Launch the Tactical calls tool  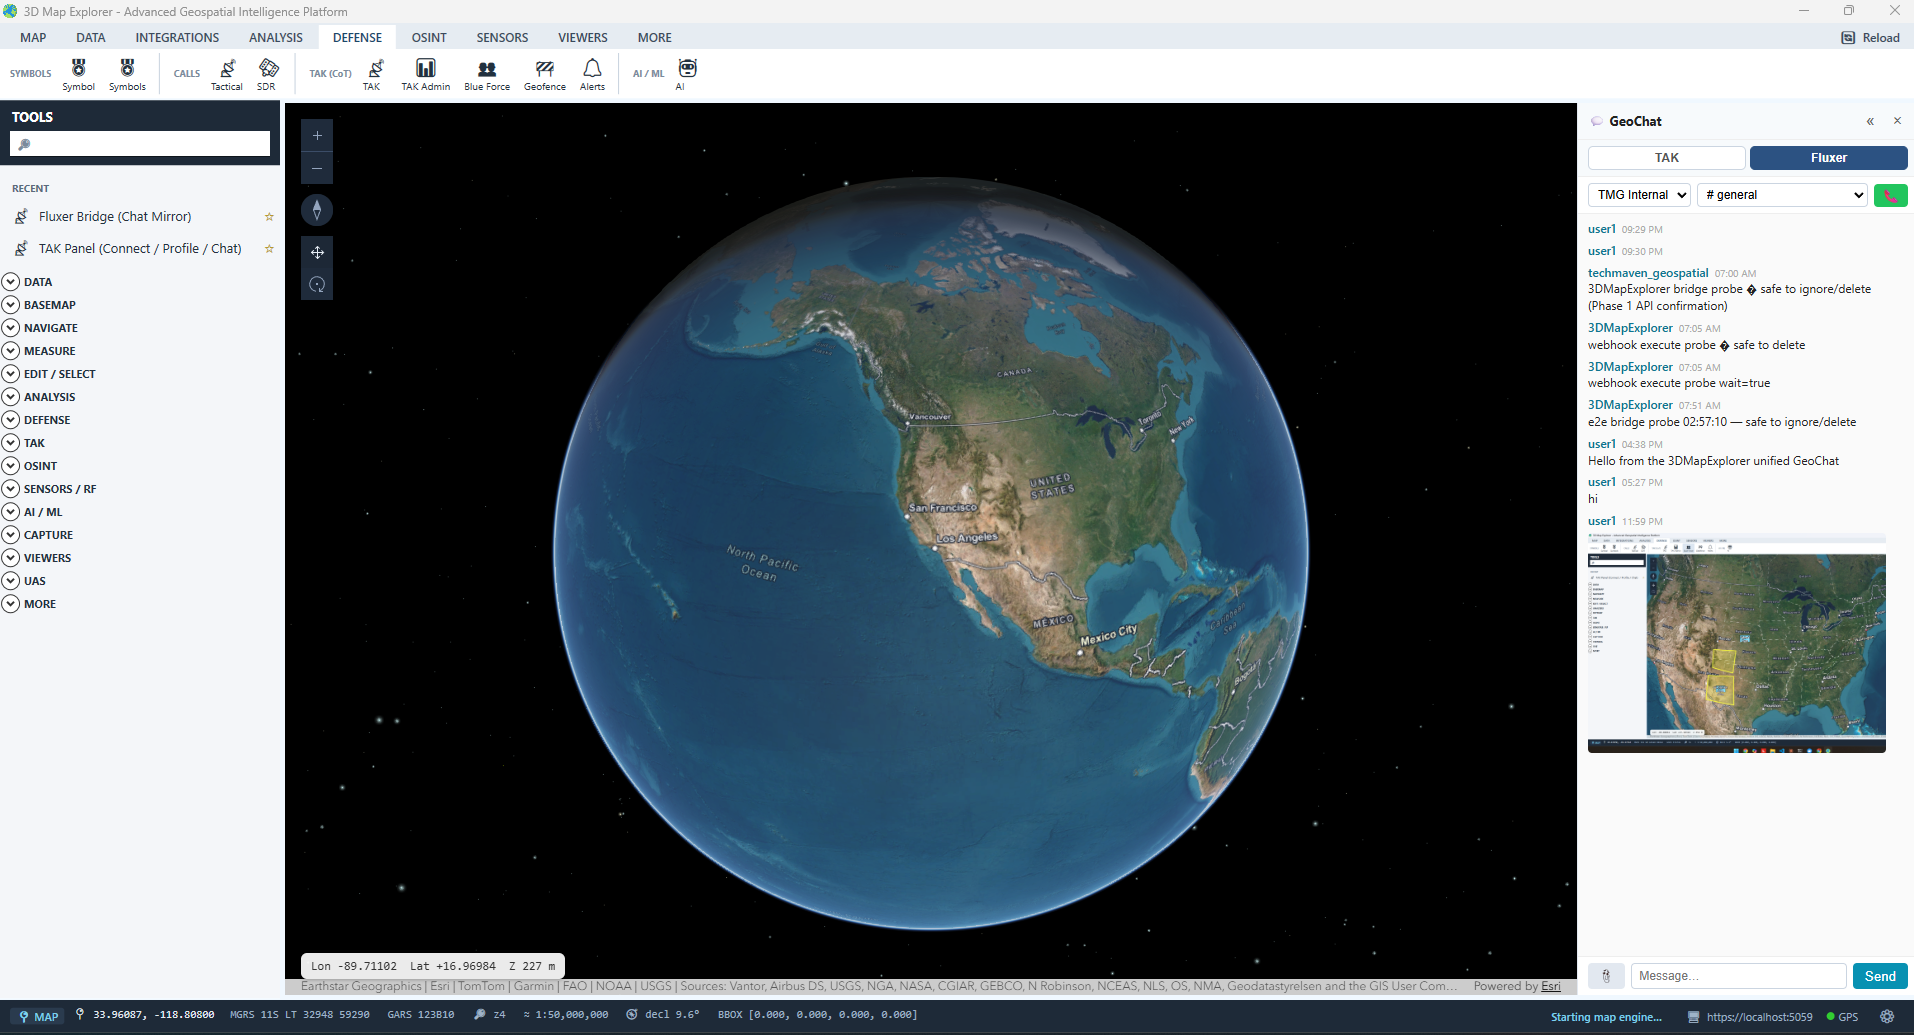[227, 74]
